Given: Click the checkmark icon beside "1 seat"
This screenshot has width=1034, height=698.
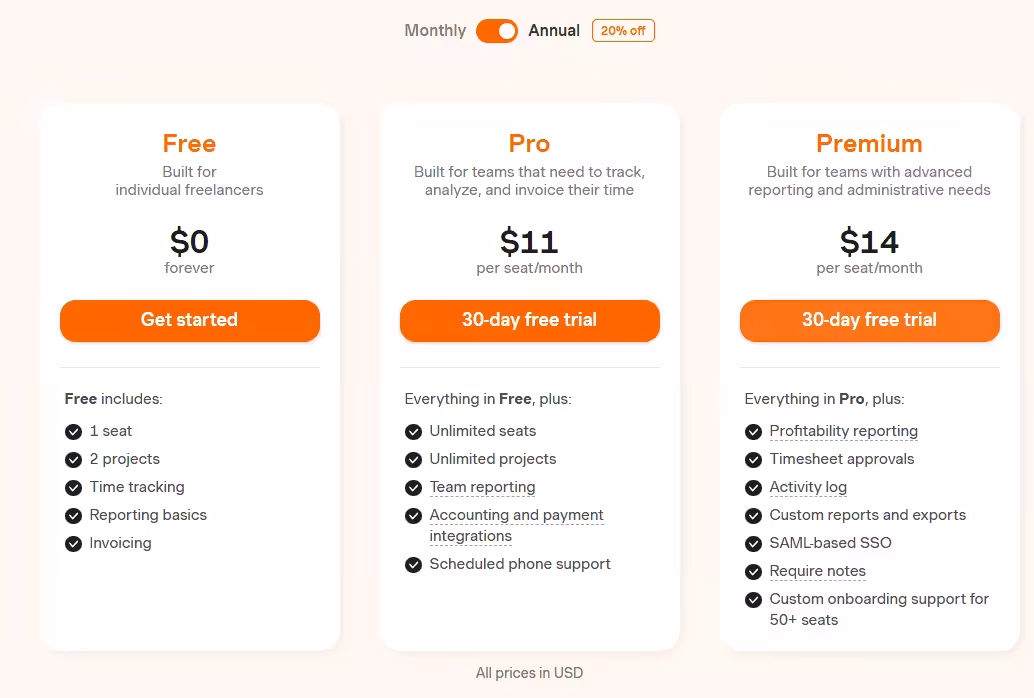Looking at the screenshot, I should pos(73,431).
